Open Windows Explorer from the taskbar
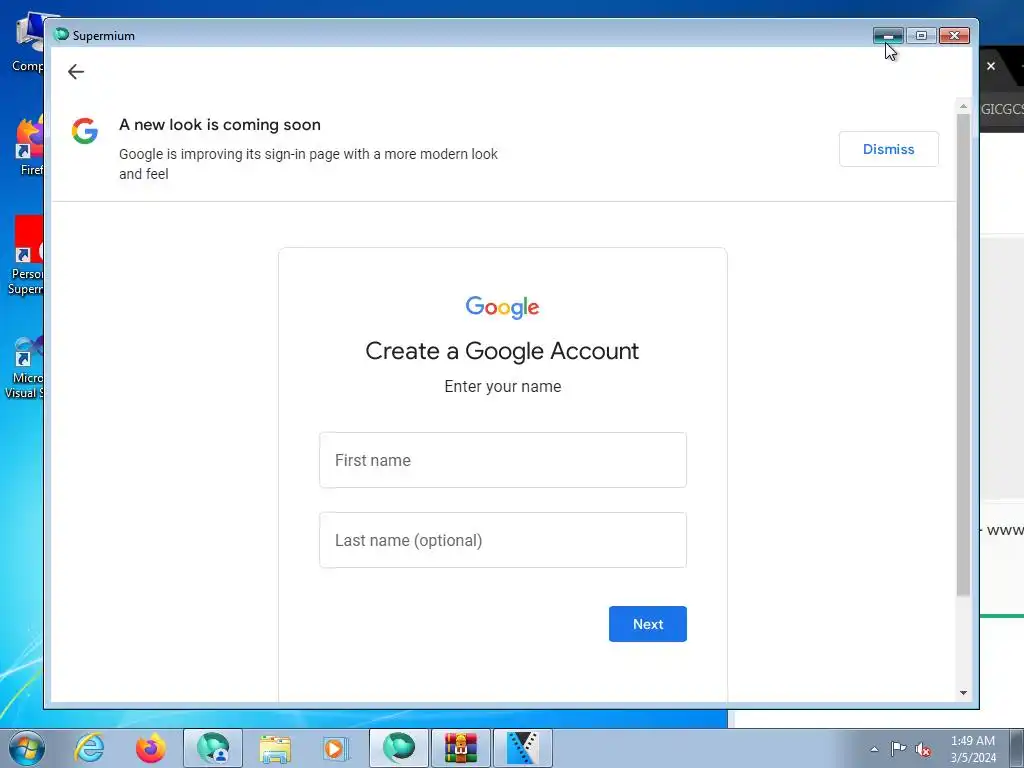 [275, 748]
